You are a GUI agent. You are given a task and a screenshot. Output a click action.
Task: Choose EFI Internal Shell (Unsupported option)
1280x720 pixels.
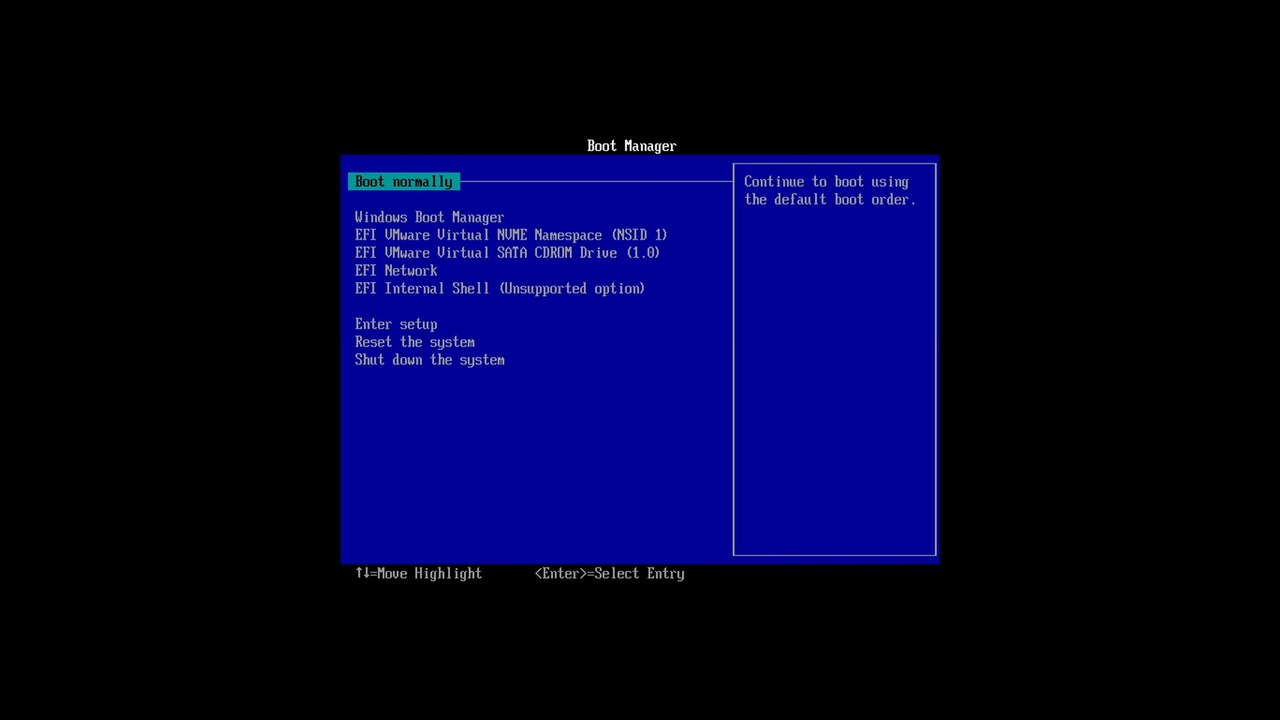[500, 289]
